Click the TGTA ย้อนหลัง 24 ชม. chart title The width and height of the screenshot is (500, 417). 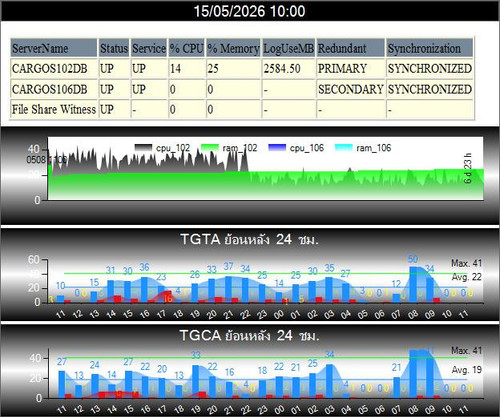[249, 239]
